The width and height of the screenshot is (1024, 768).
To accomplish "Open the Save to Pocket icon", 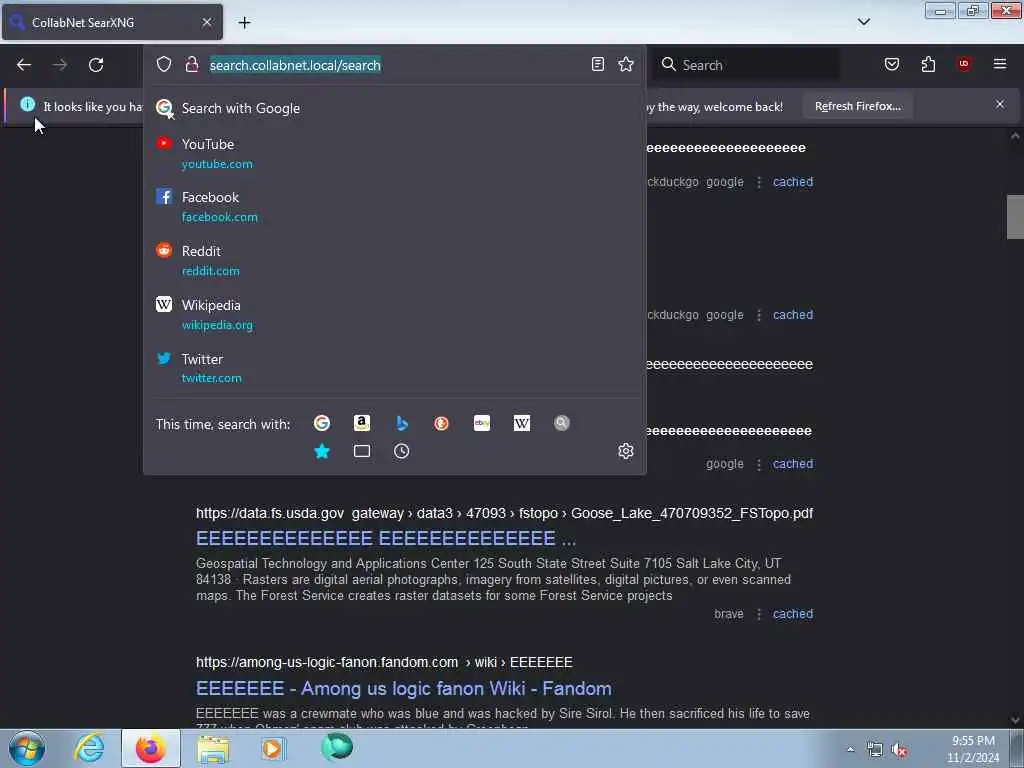I will tap(891, 64).
